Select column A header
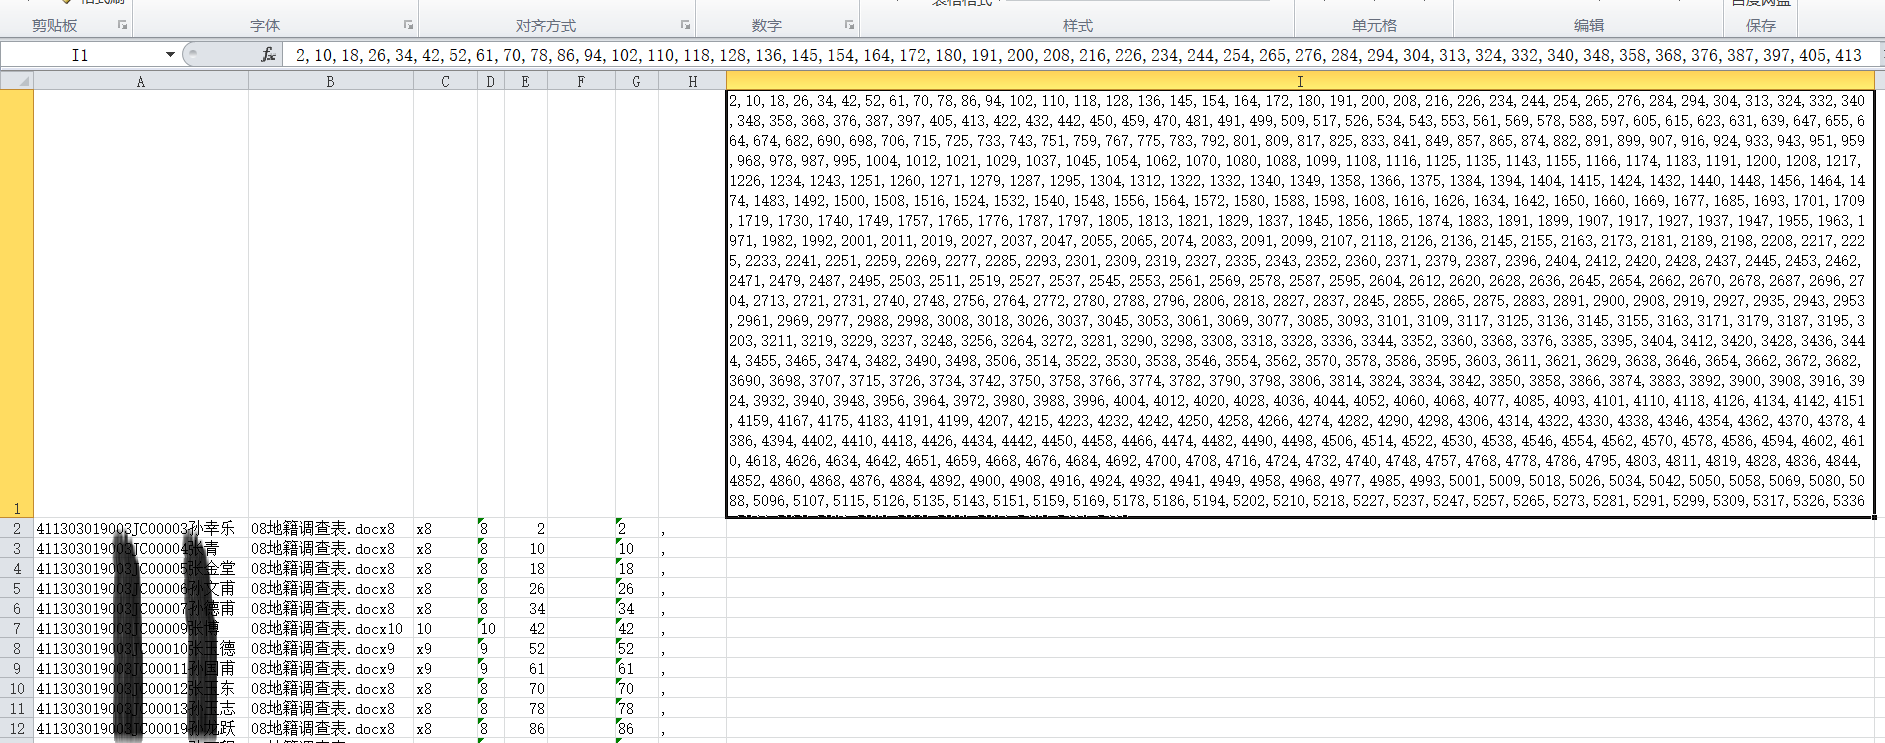1885x743 pixels. click(141, 81)
